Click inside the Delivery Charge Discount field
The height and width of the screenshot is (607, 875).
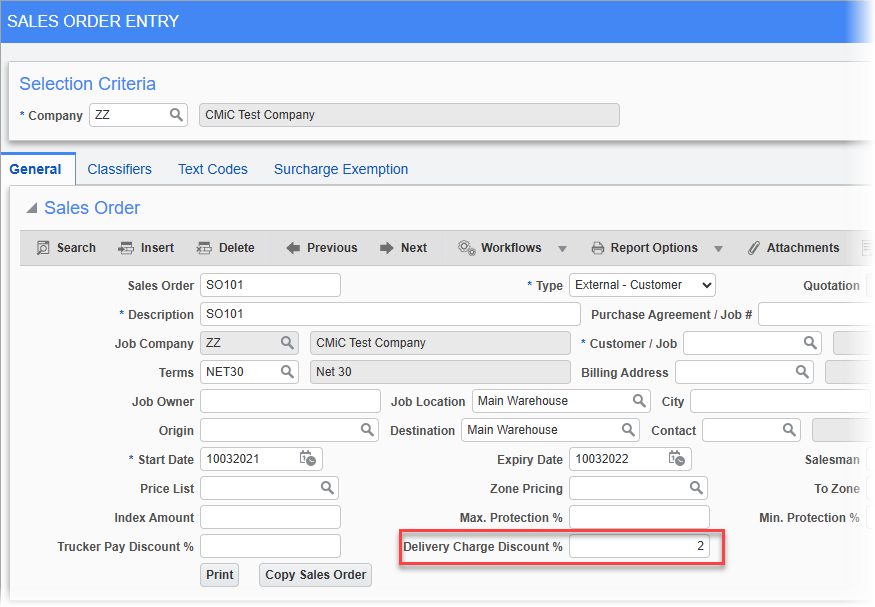(x=638, y=547)
